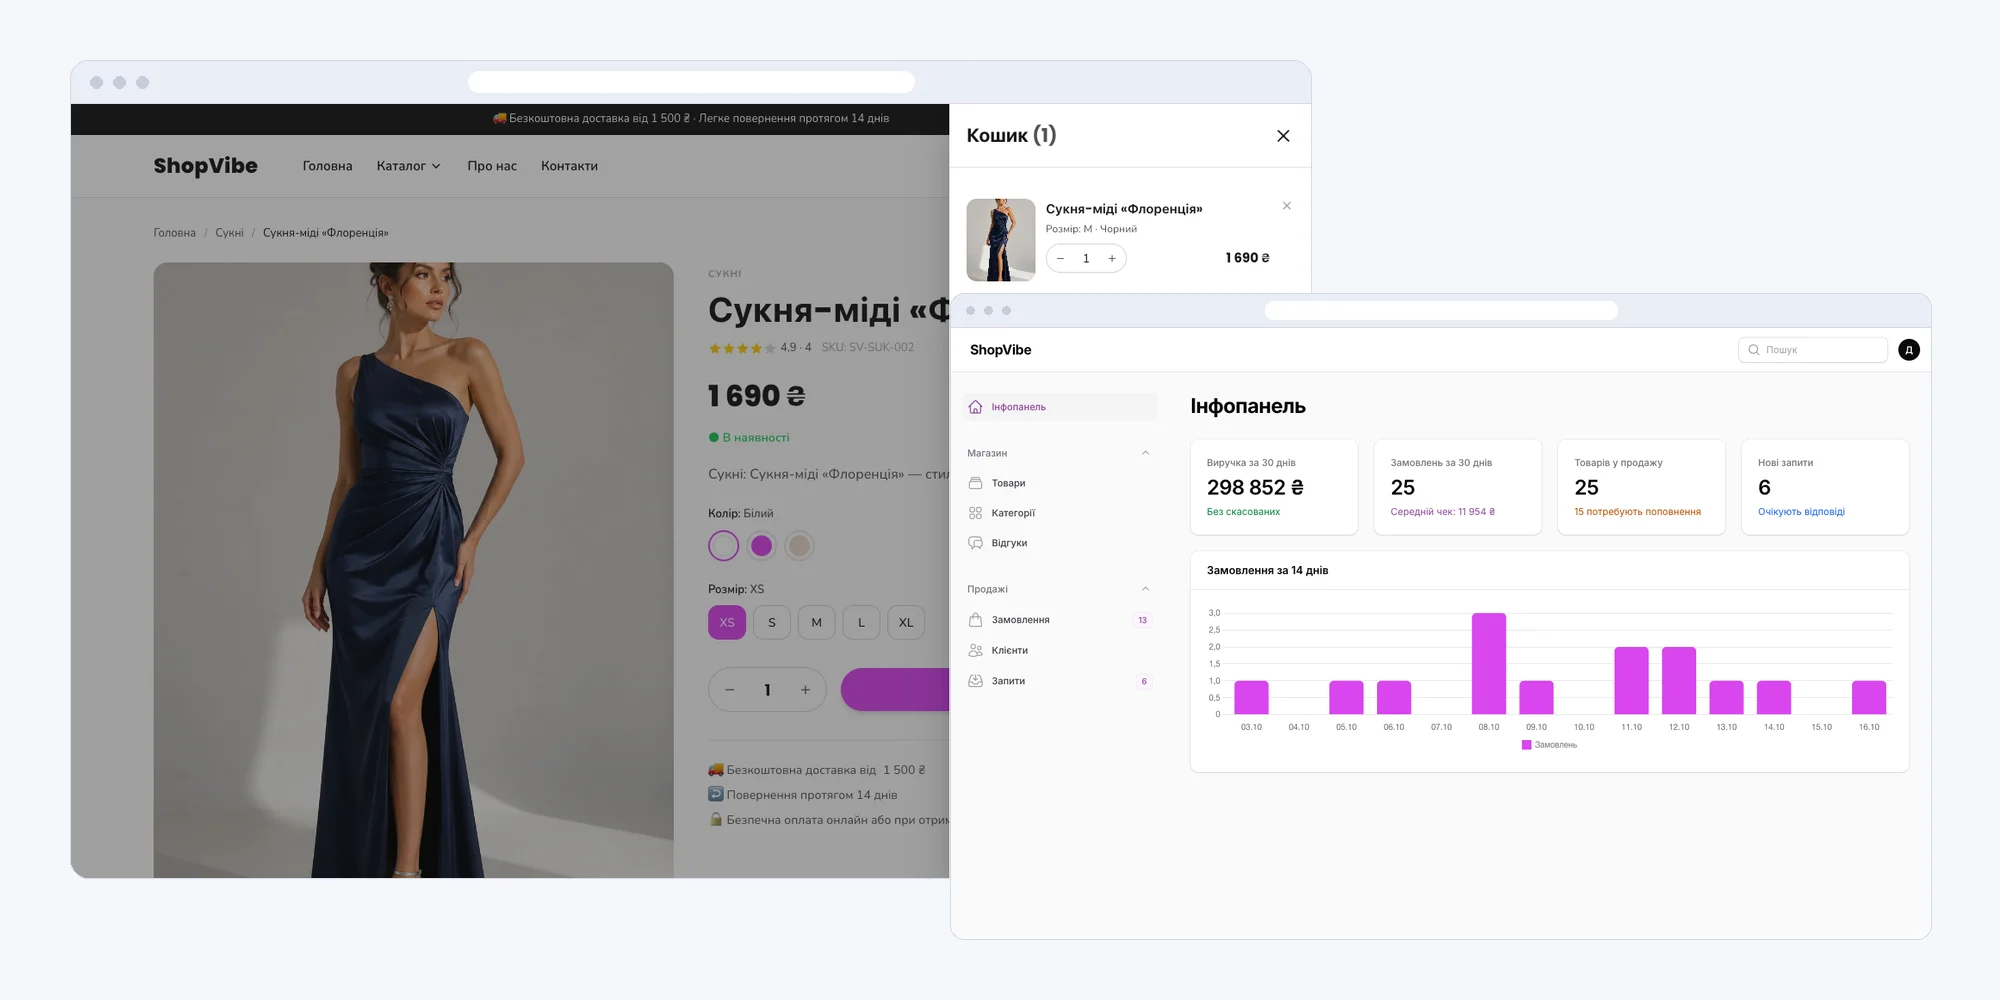Screen dimensions: 2000x1000
Task: Select size XL
Action: tap(906, 622)
